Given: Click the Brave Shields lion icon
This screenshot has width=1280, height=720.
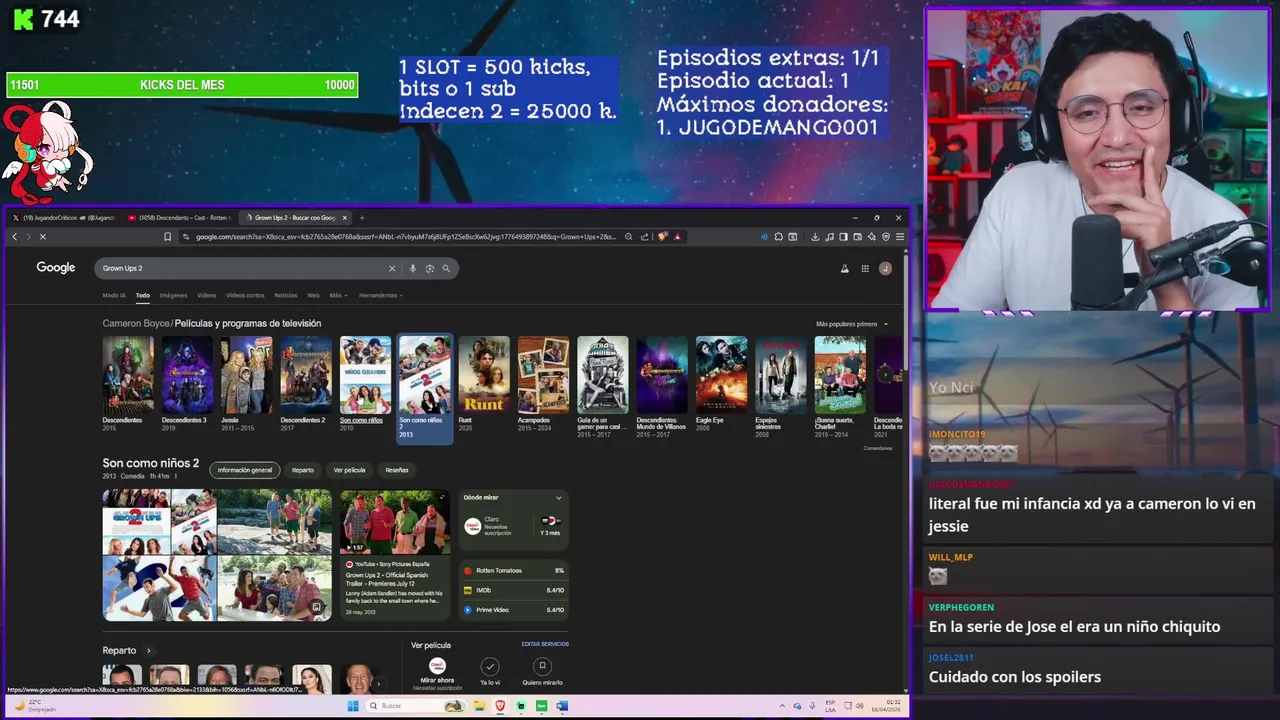Looking at the screenshot, I should (x=662, y=237).
